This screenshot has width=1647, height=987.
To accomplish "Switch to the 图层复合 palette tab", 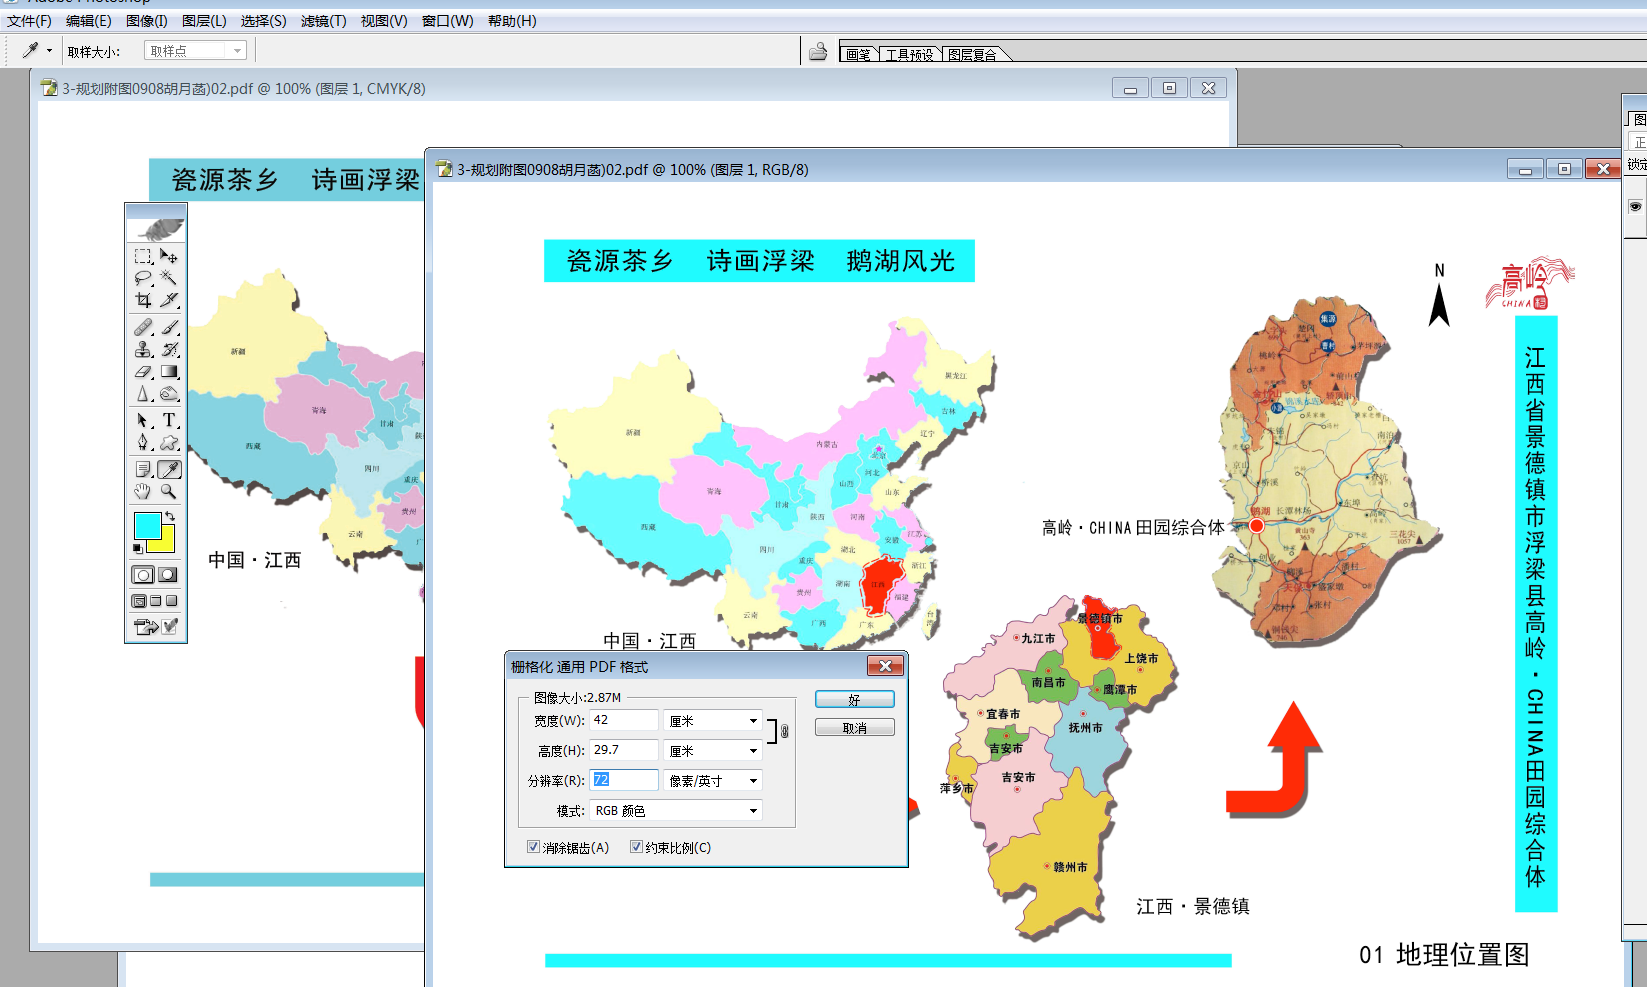I will (x=972, y=54).
